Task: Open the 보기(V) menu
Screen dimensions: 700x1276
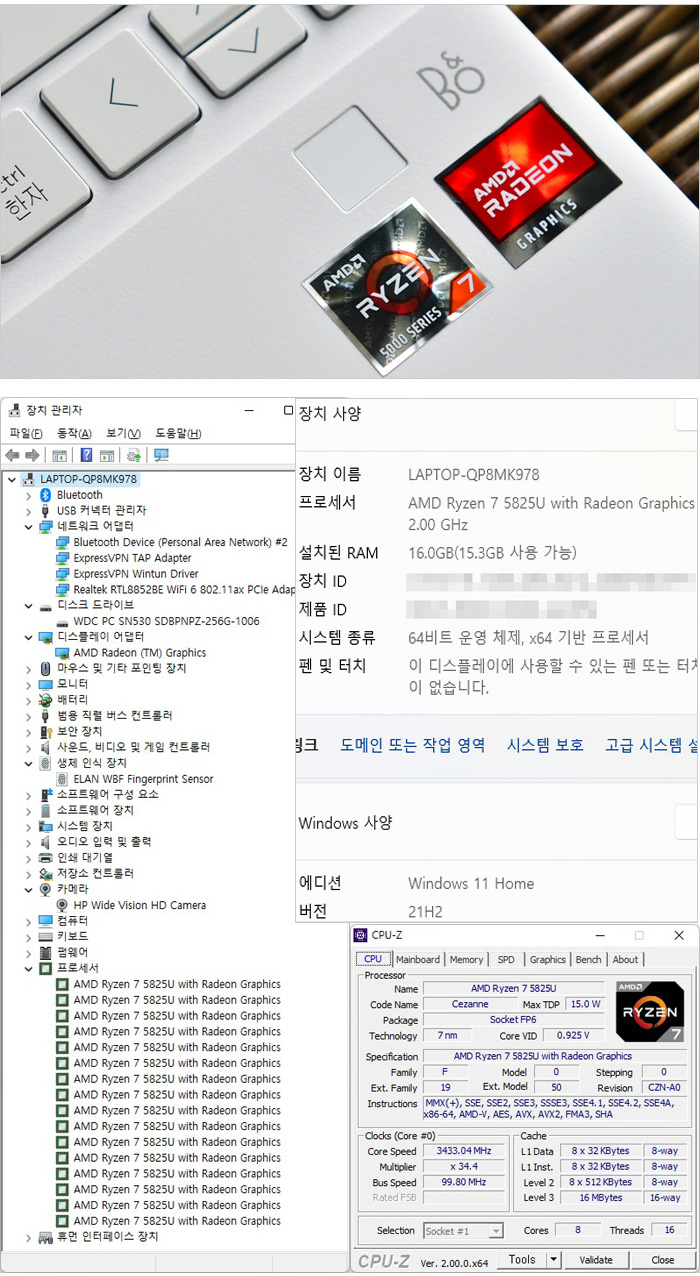Action: [x=122, y=433]
